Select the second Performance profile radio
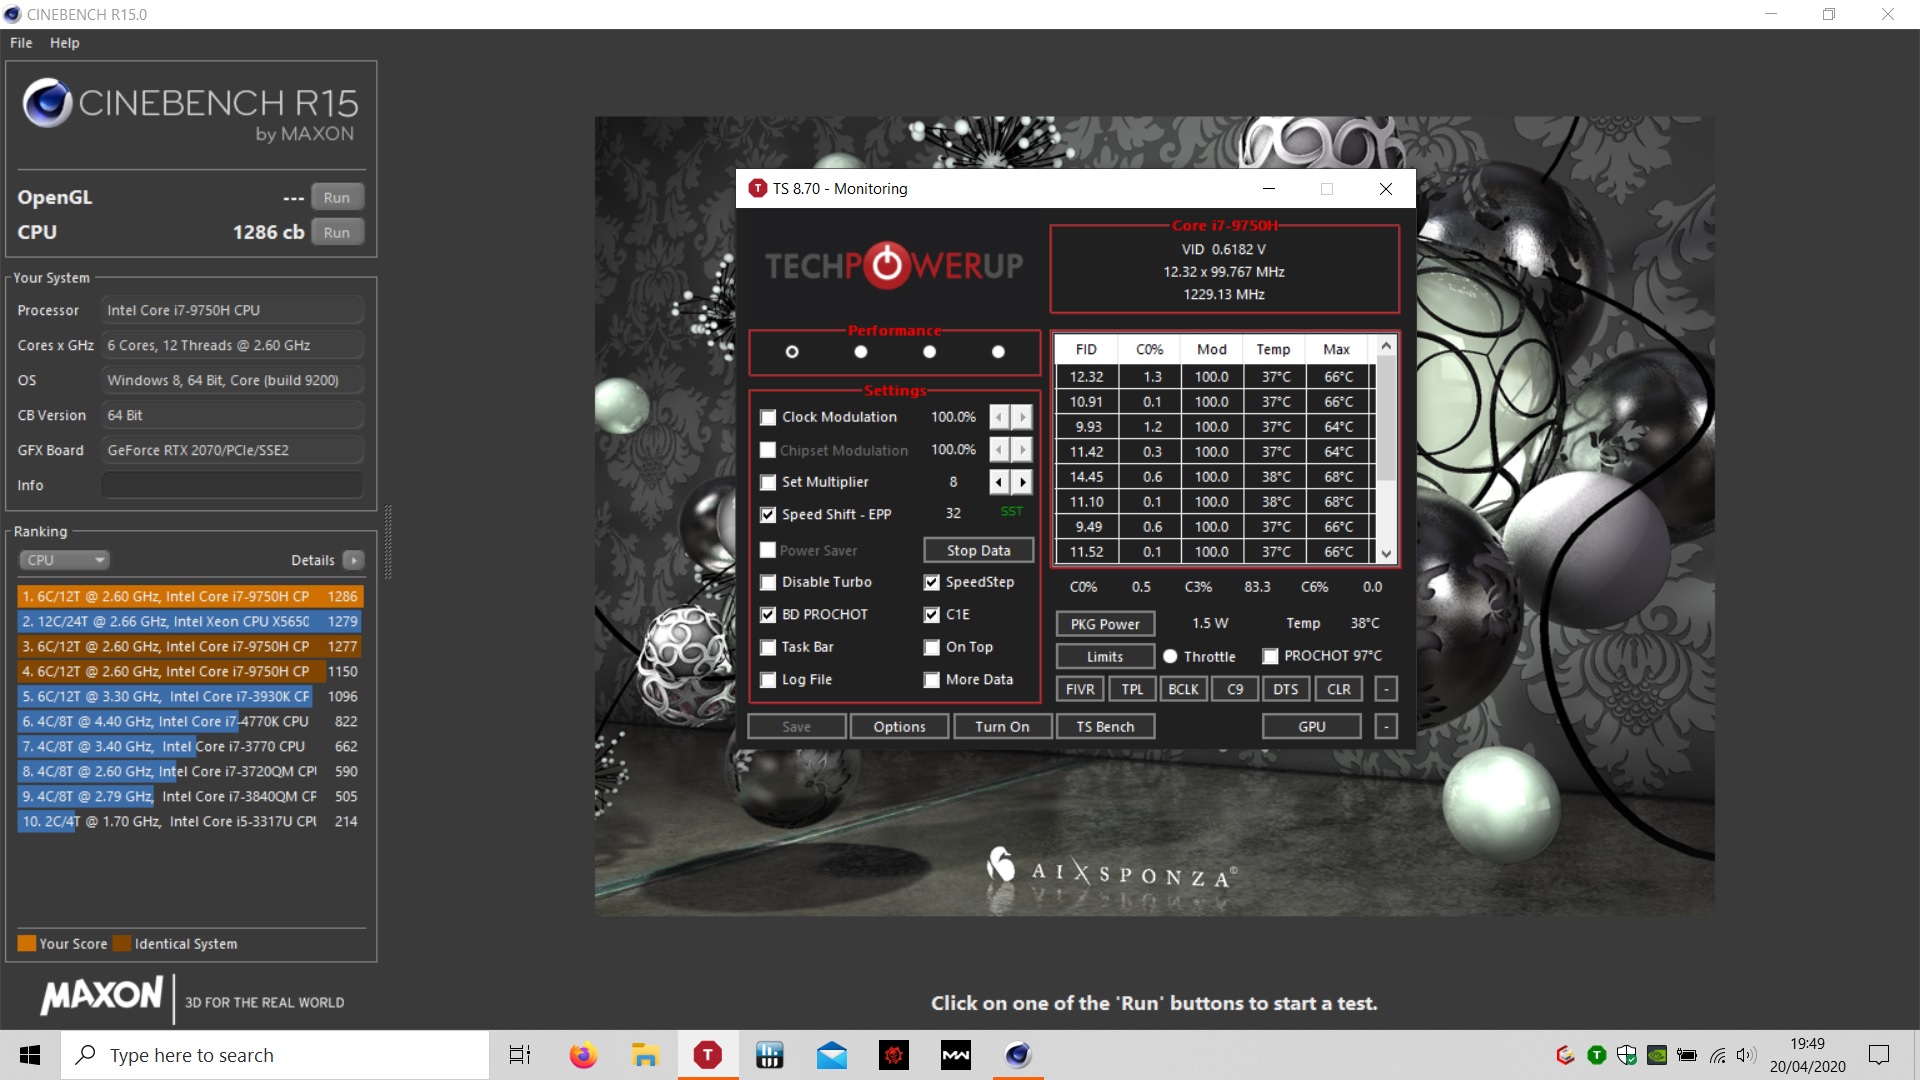Viewport: 1920px width, 1080px height. tap(861, 352)
